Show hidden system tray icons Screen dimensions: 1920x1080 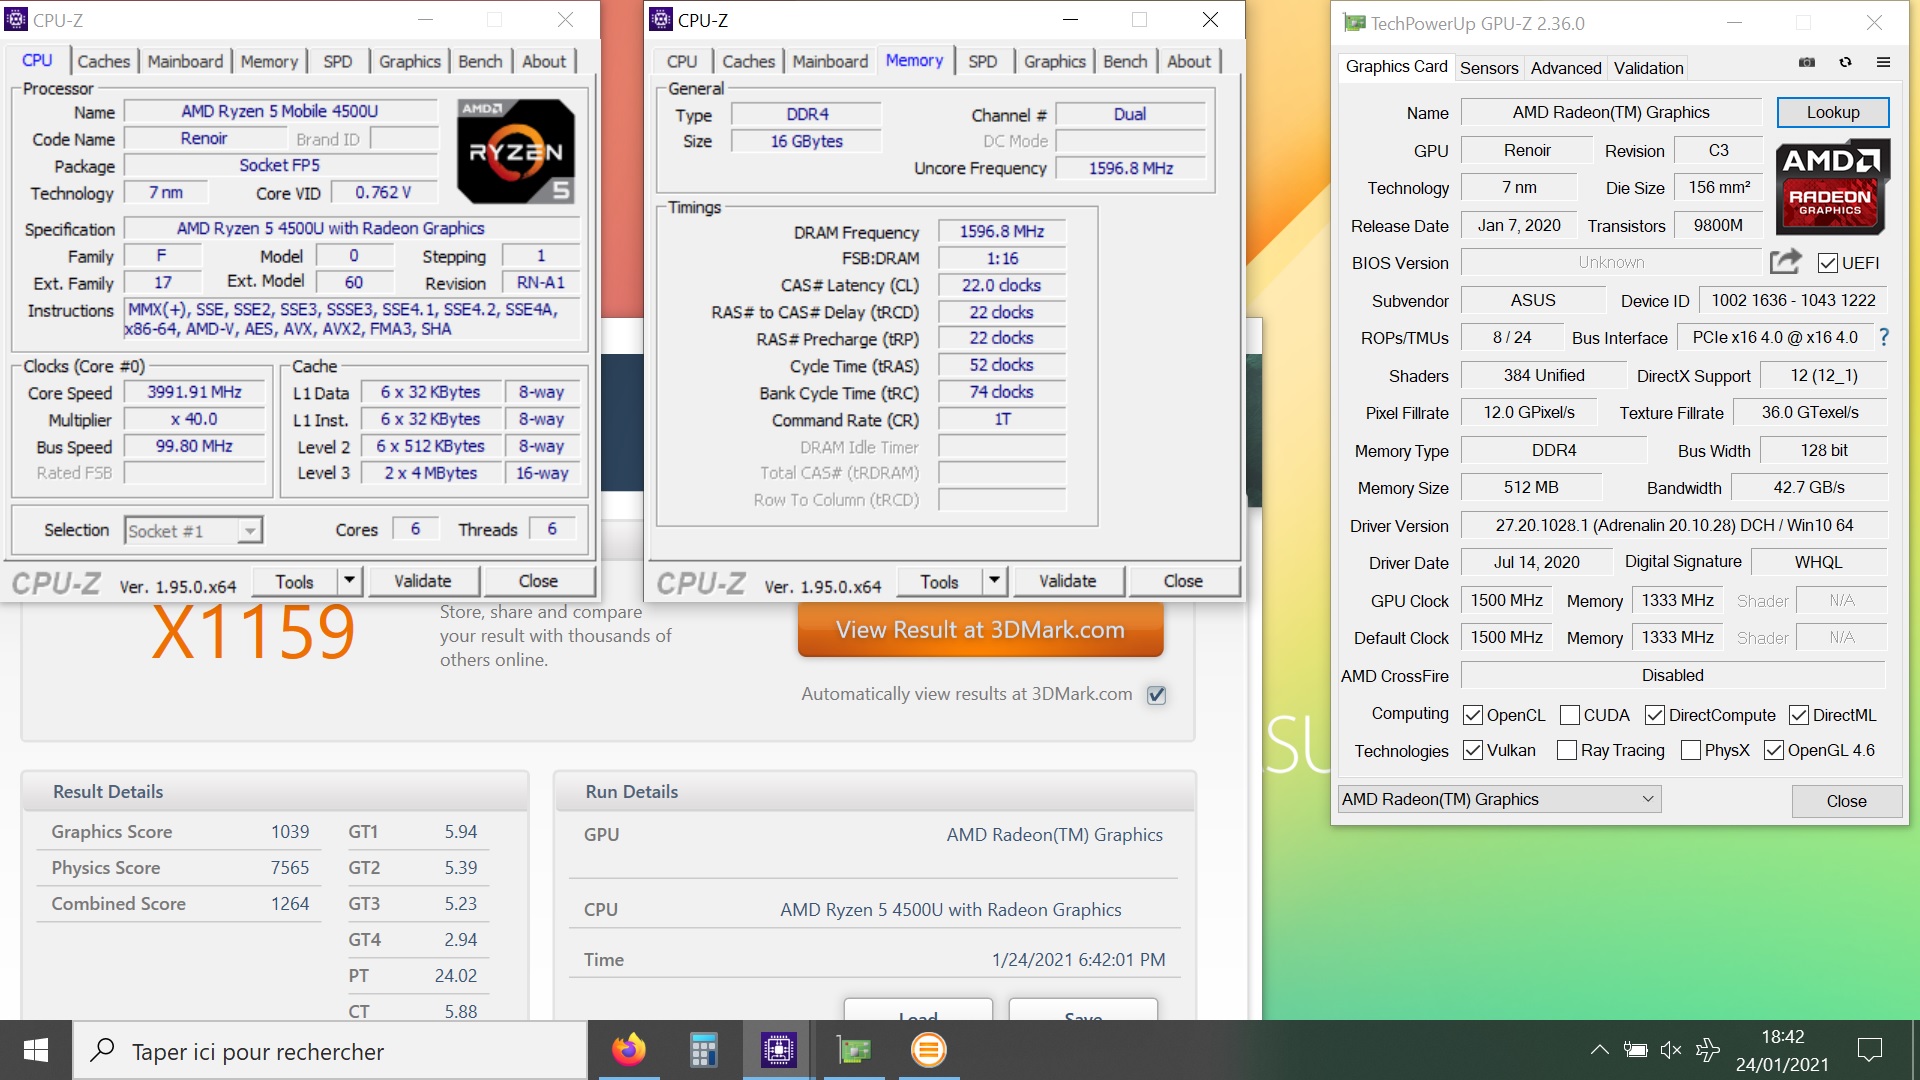tap(1599, 1050)
